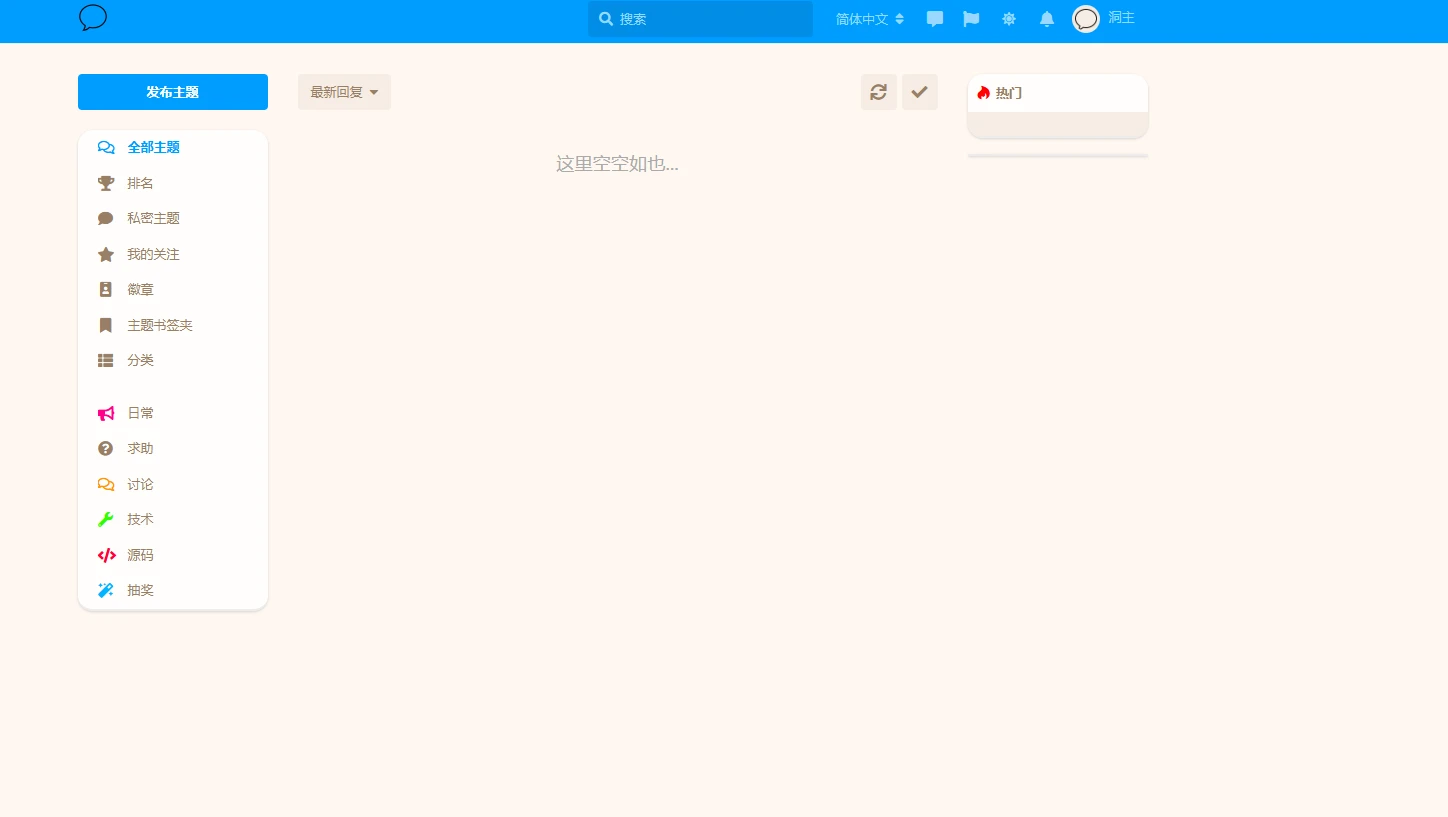Open the chat messages icon in header
This screenshot has width=1448, height=817.
[x=935, y=19]
